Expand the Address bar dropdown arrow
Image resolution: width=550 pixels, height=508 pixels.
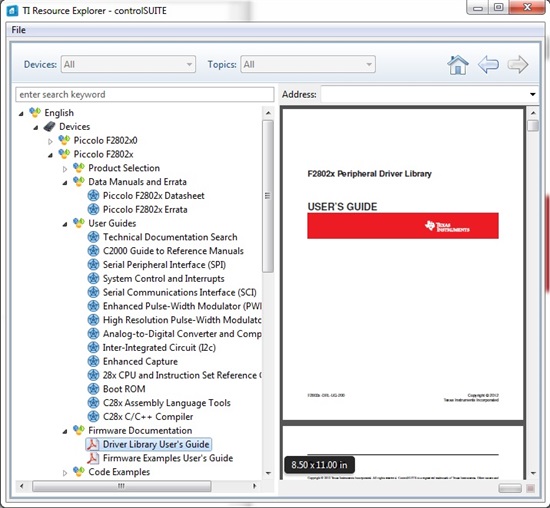pos(532,94)
